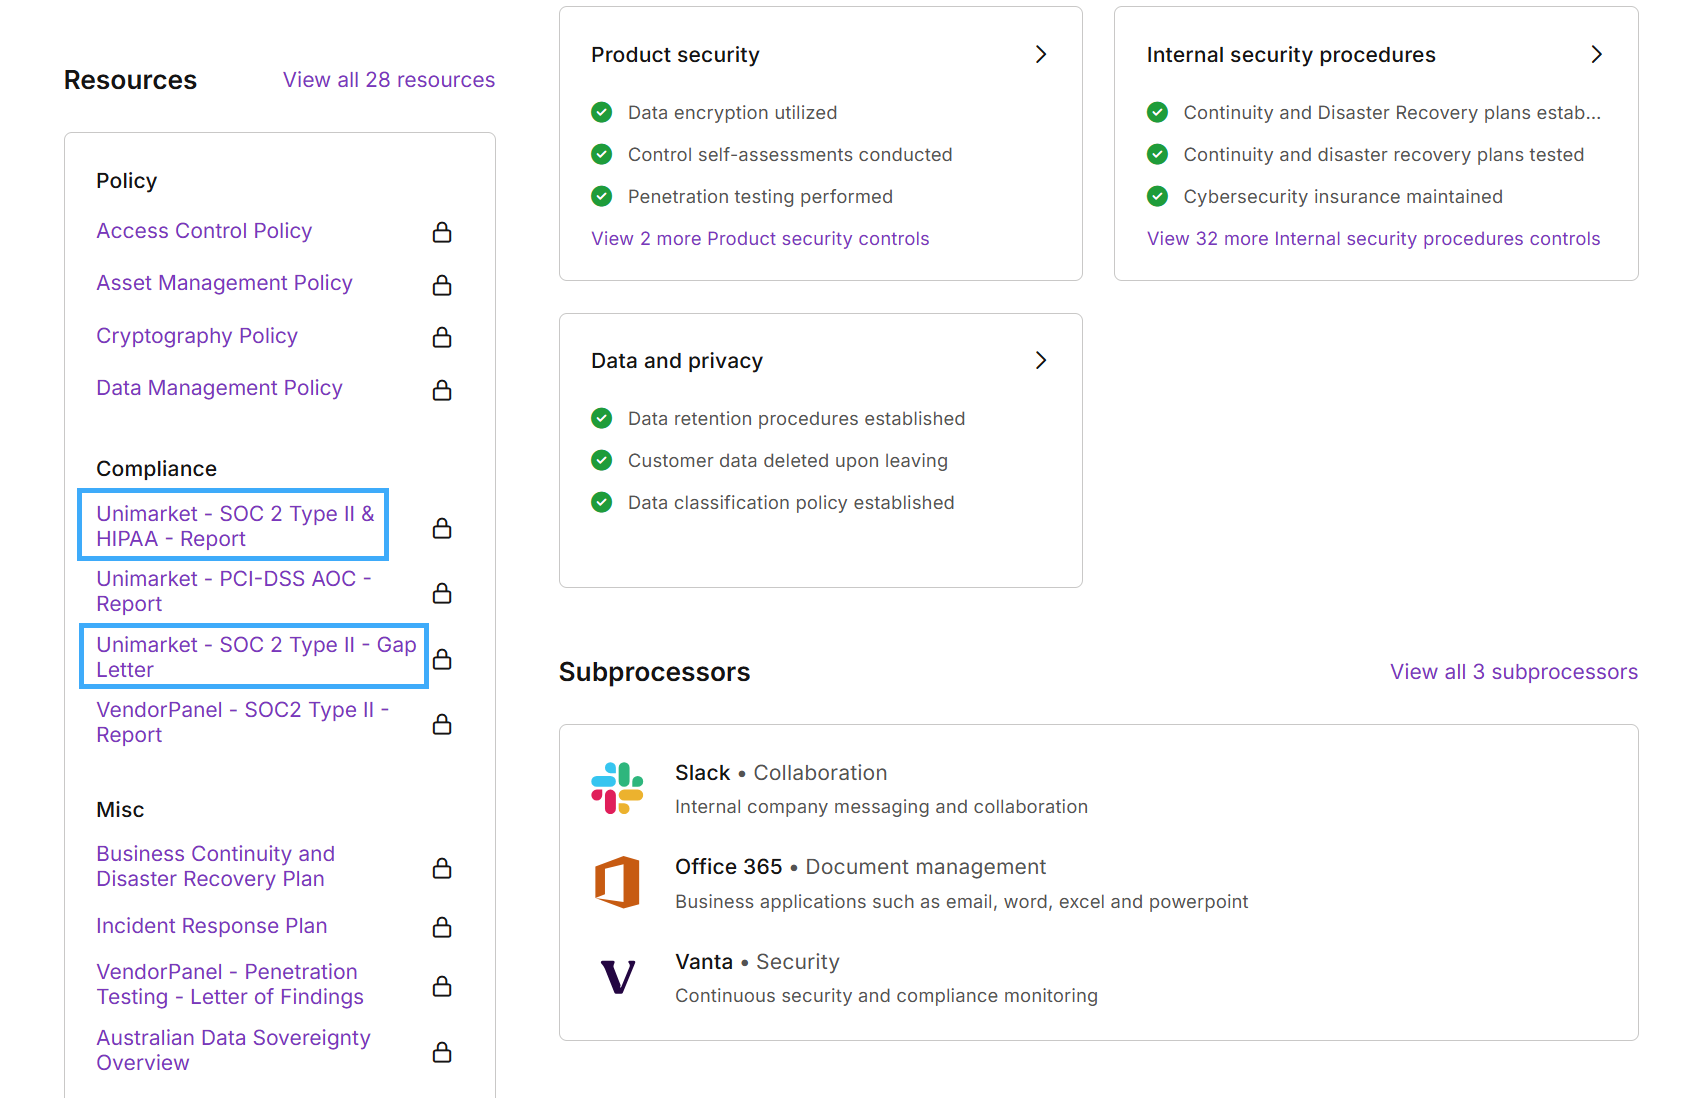The height and width of the screenshot is (1098, 1700).
Task: Expand the Data and privacy chevron
Action: [1041, 360]
